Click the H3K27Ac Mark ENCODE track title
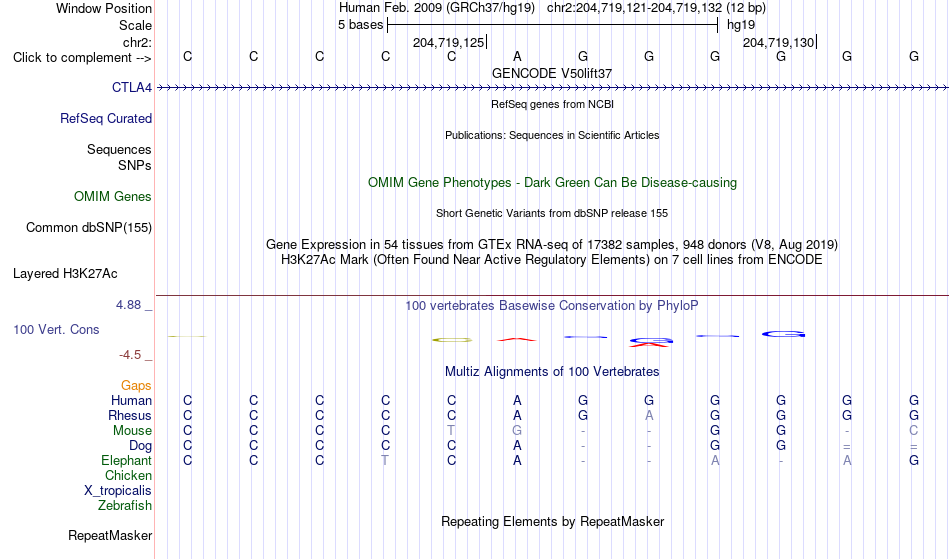950x559 pixels. 552,260
